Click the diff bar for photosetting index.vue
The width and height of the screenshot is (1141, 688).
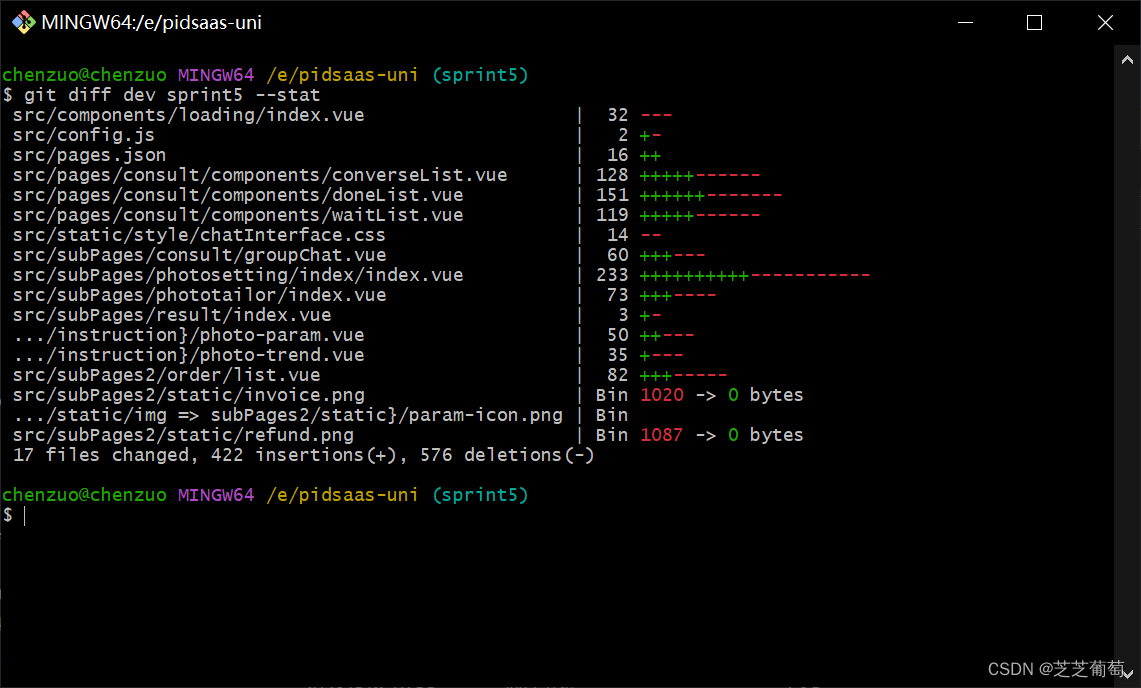(755, 275)
